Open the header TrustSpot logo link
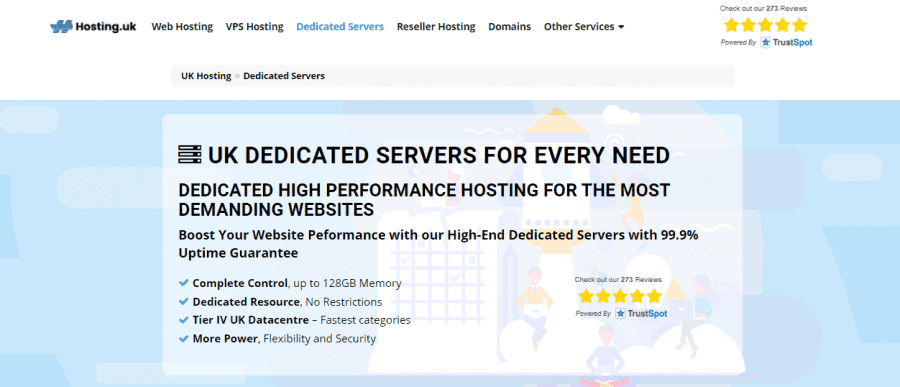Image resolution: width=900 pixels, height=387 pixels. click(786, 42)
